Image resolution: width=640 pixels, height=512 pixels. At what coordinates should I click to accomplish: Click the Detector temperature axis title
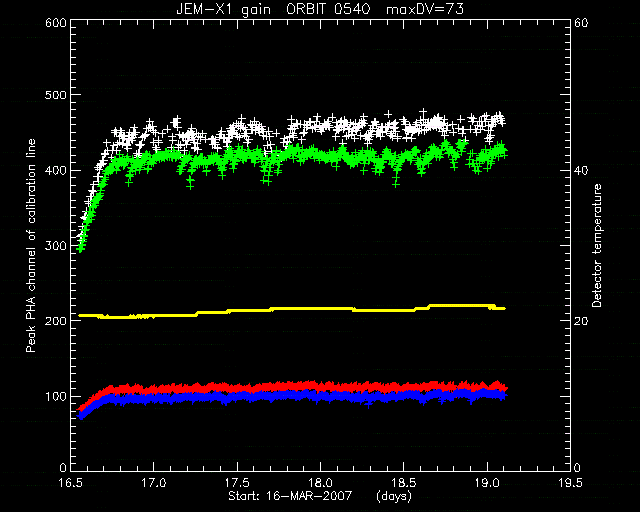(x=597, y=245)
